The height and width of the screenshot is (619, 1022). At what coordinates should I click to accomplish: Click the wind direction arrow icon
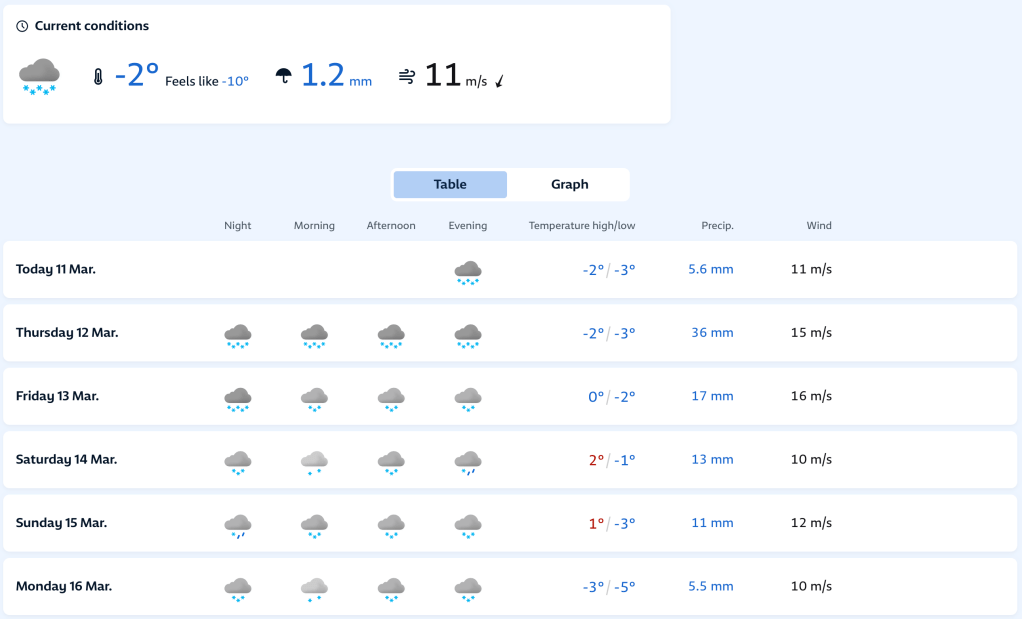coord(499,81)
